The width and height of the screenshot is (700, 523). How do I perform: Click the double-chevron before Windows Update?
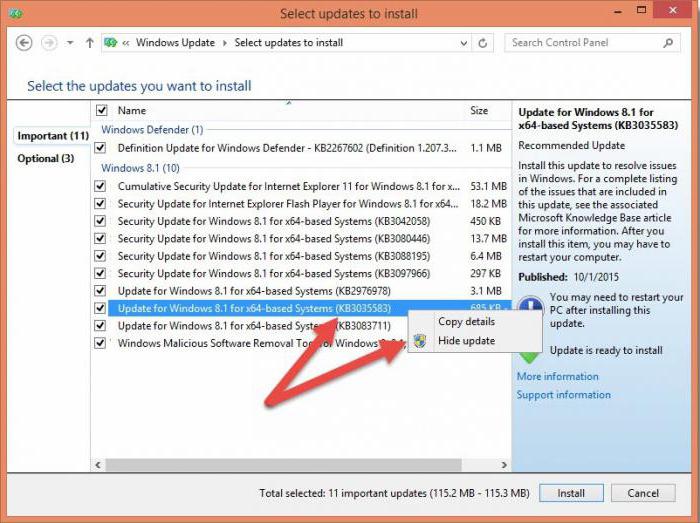coord(126,43)
